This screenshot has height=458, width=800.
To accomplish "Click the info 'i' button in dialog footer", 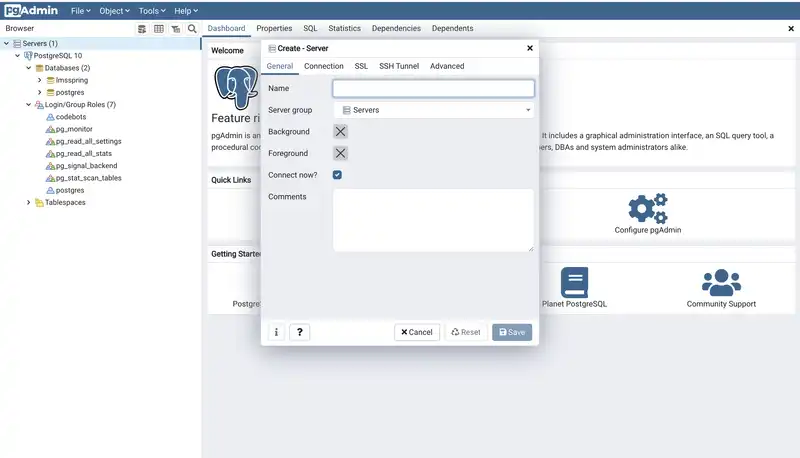I will 277,332.
